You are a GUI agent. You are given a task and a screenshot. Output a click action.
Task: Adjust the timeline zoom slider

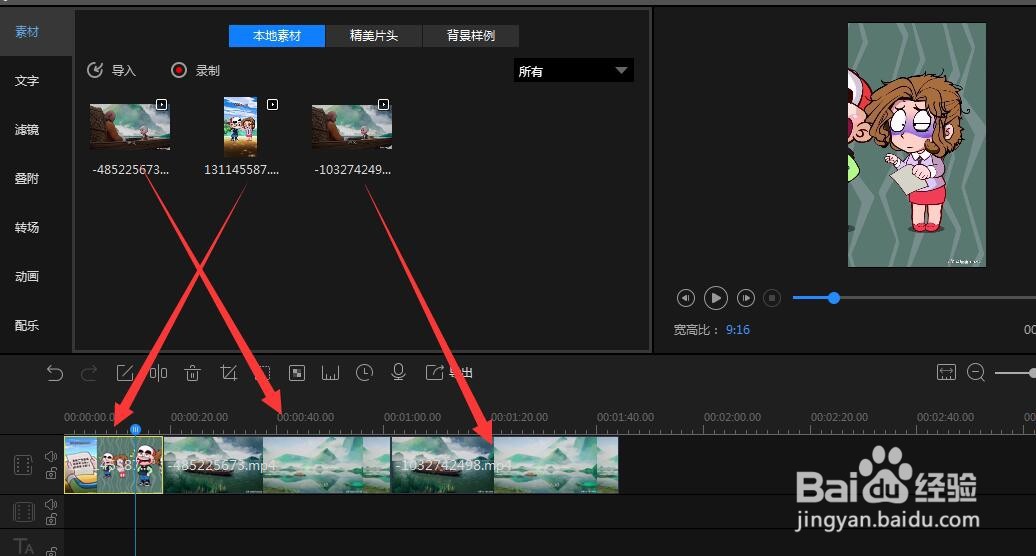(x=1032, y=373)
